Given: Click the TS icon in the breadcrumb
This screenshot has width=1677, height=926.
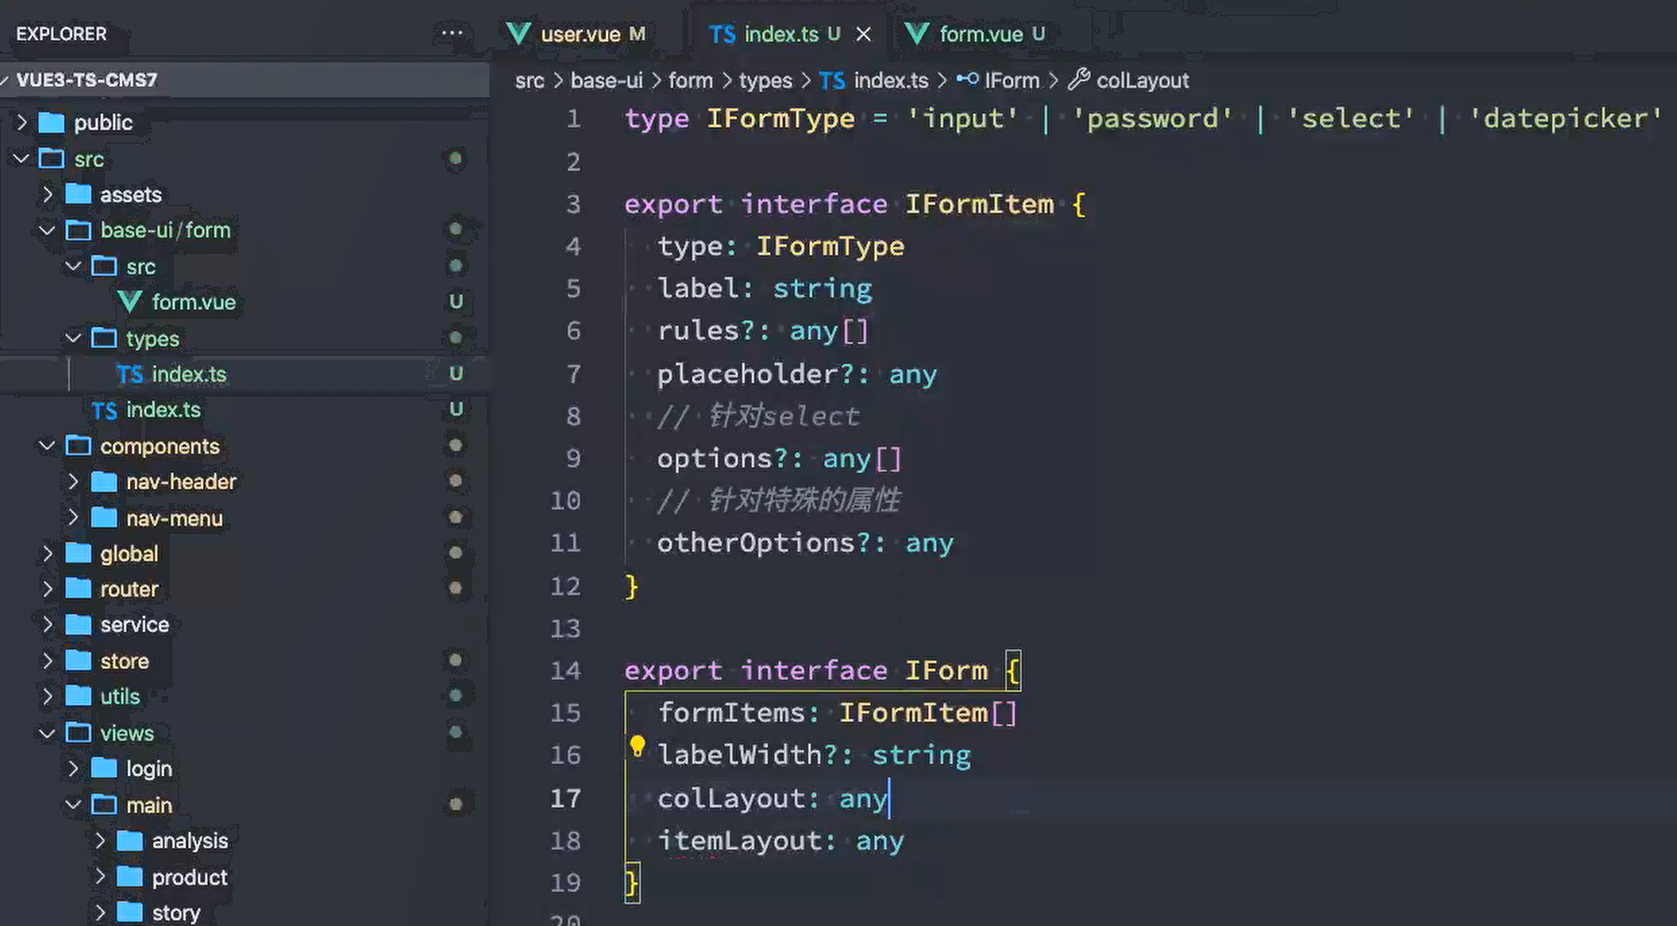Looking at the screenshot, I should (832, 81).
